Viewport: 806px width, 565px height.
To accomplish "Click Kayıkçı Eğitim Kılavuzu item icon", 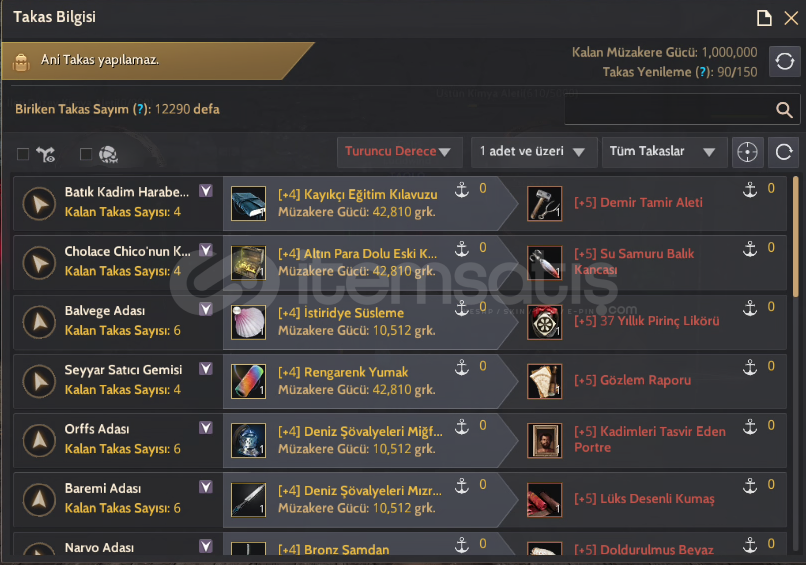I will point(248,204).
